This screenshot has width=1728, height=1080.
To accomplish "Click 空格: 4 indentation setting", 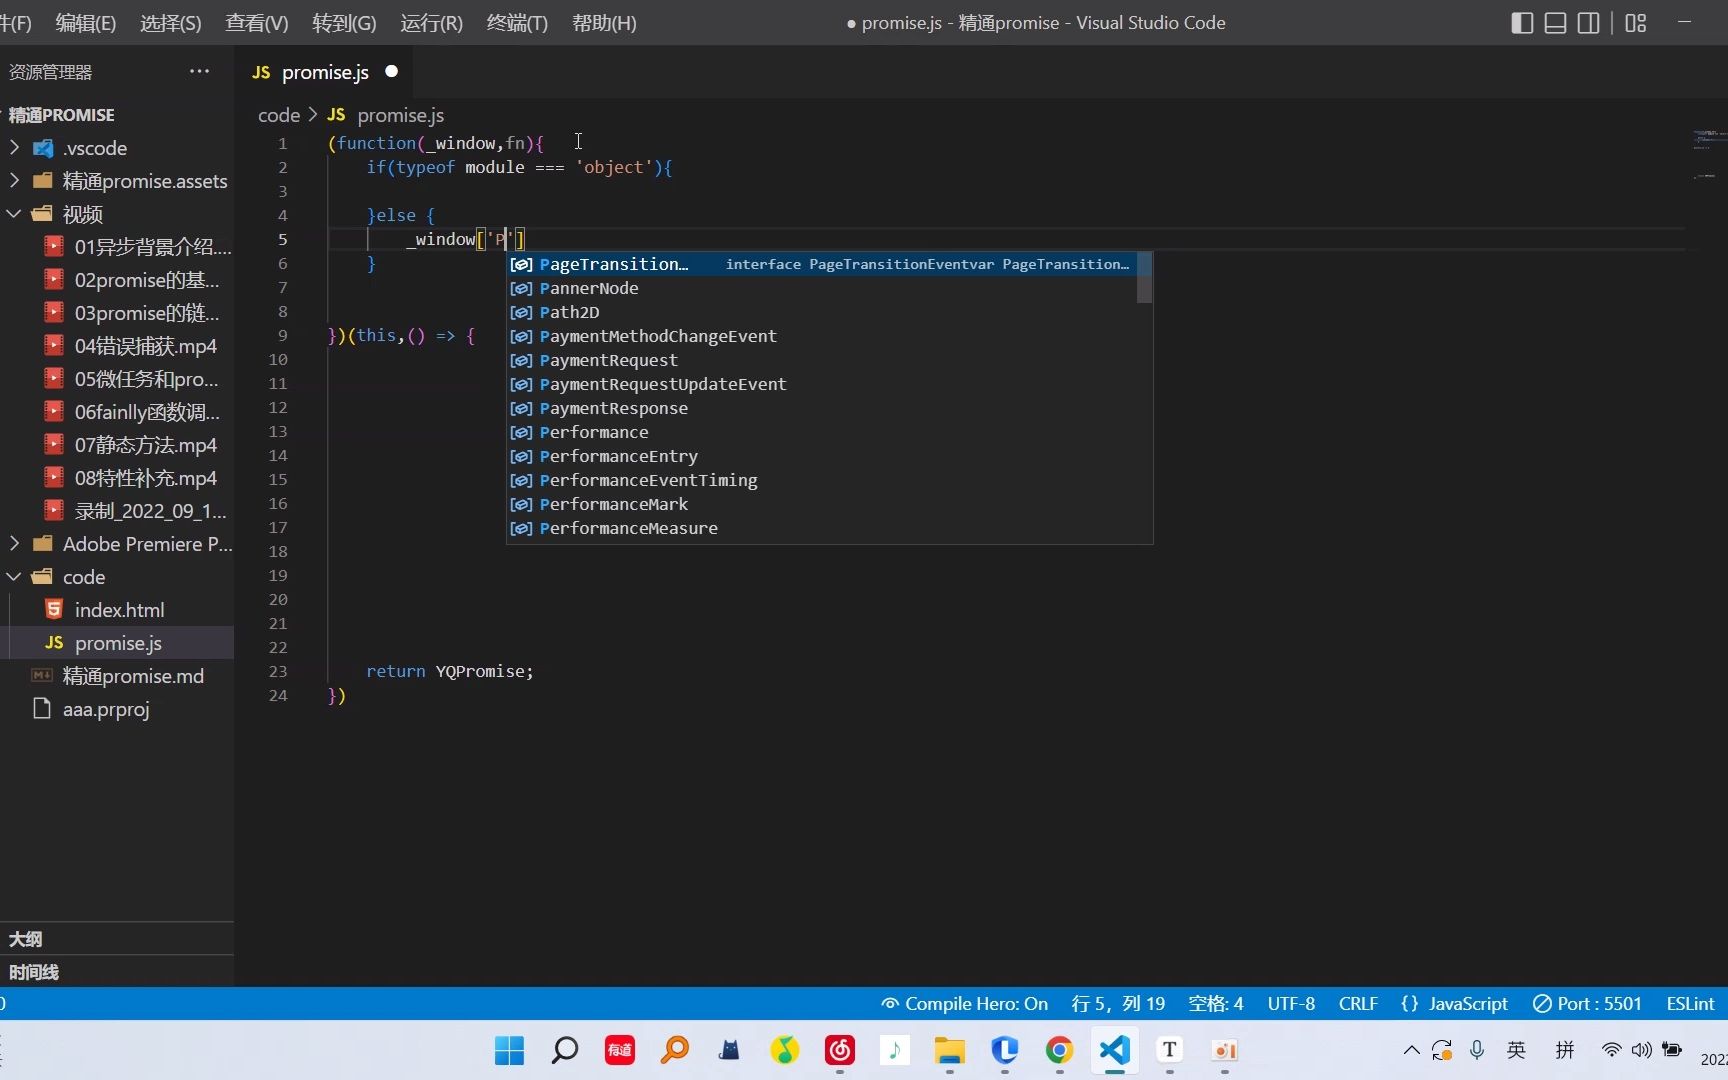I will point(1215,1003).
